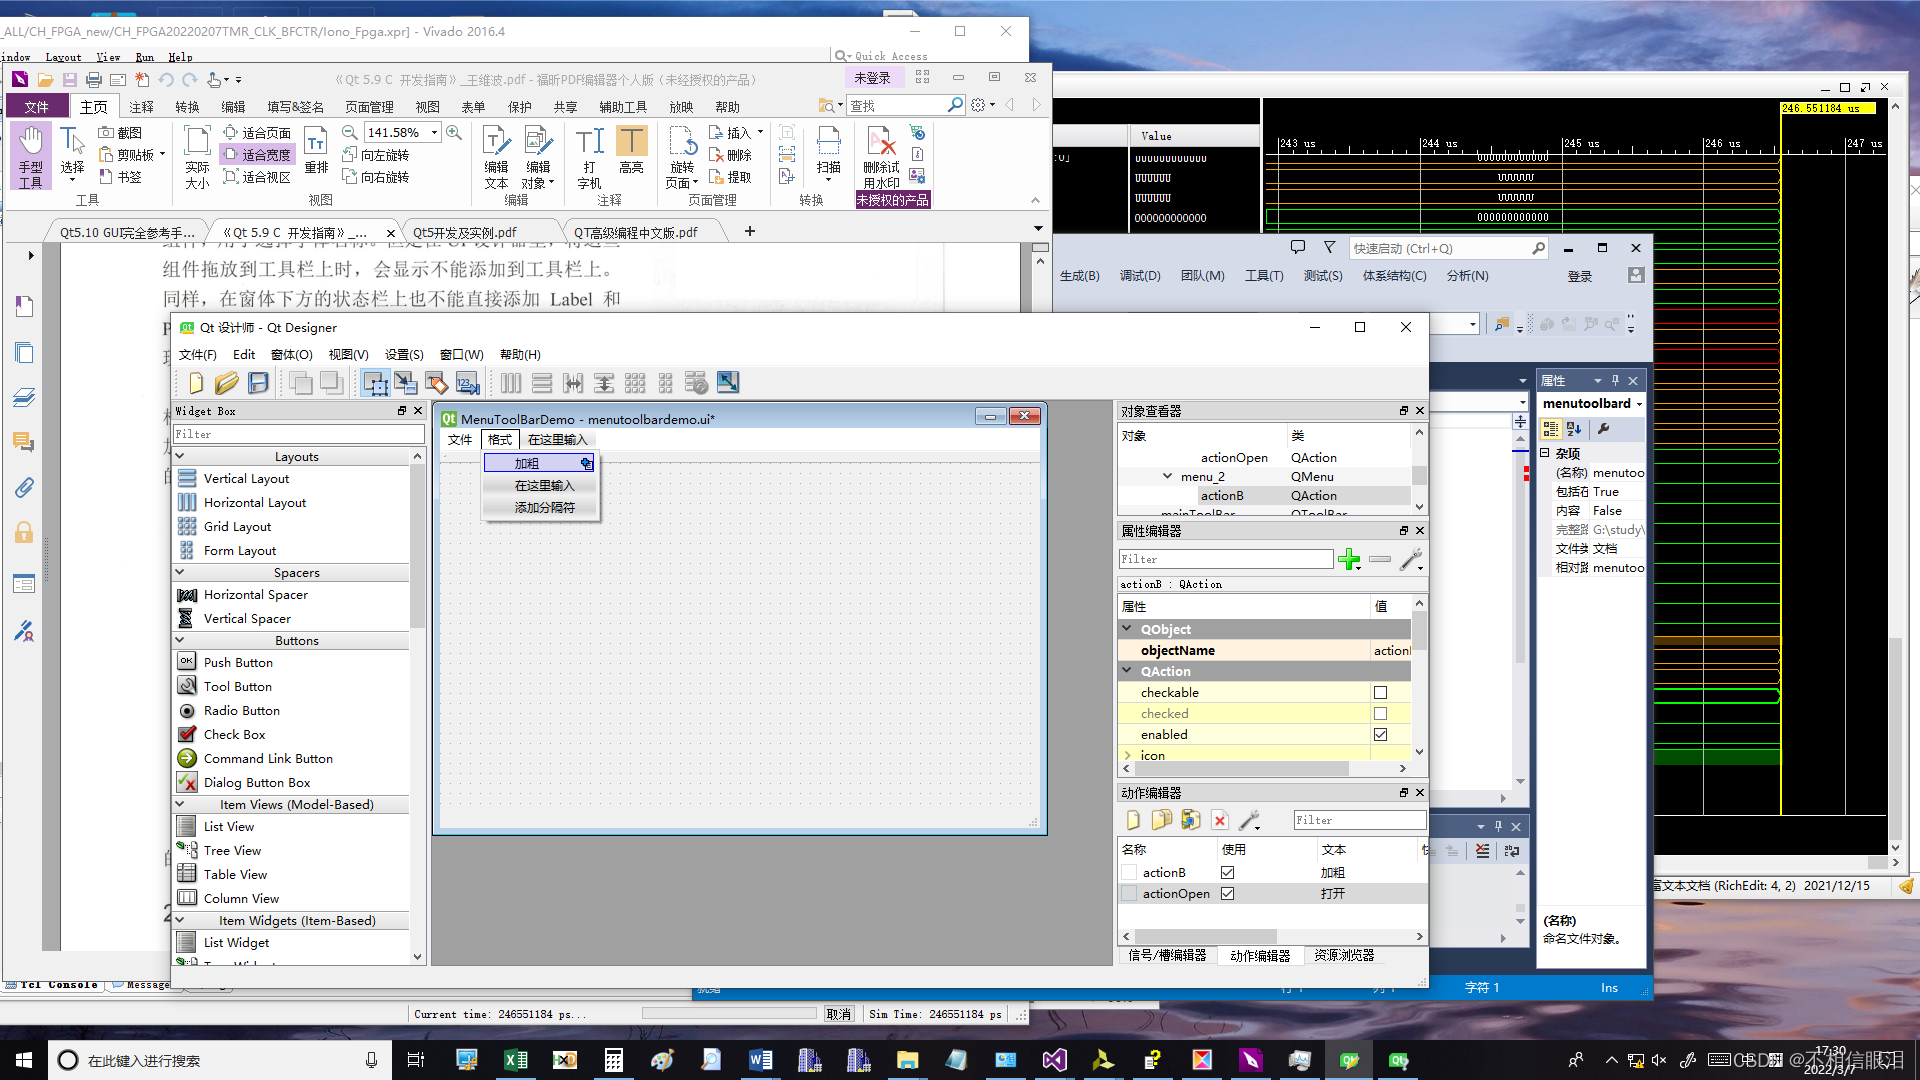The width and height of the screenshot is (1920, 1080).
Task: Delete the selected action with the red X icon
Action: [1220, 819]
